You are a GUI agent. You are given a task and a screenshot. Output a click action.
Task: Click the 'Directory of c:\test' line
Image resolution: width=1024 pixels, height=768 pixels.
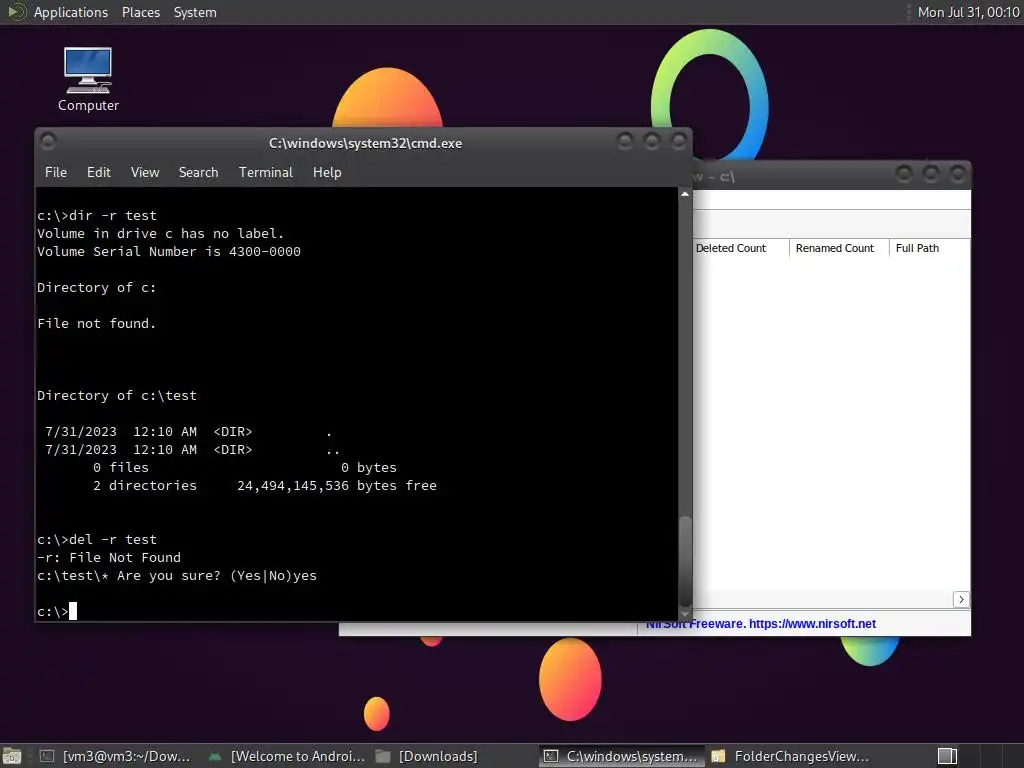(117, 395)
